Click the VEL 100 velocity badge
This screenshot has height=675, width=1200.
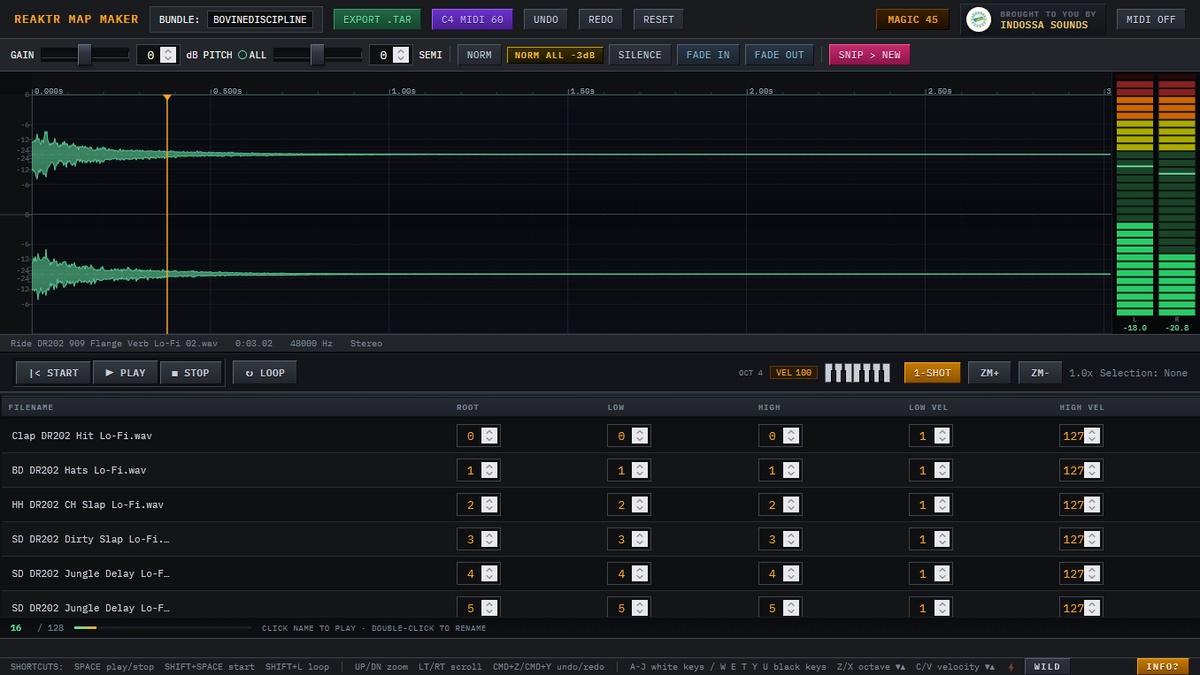(793, 373)
